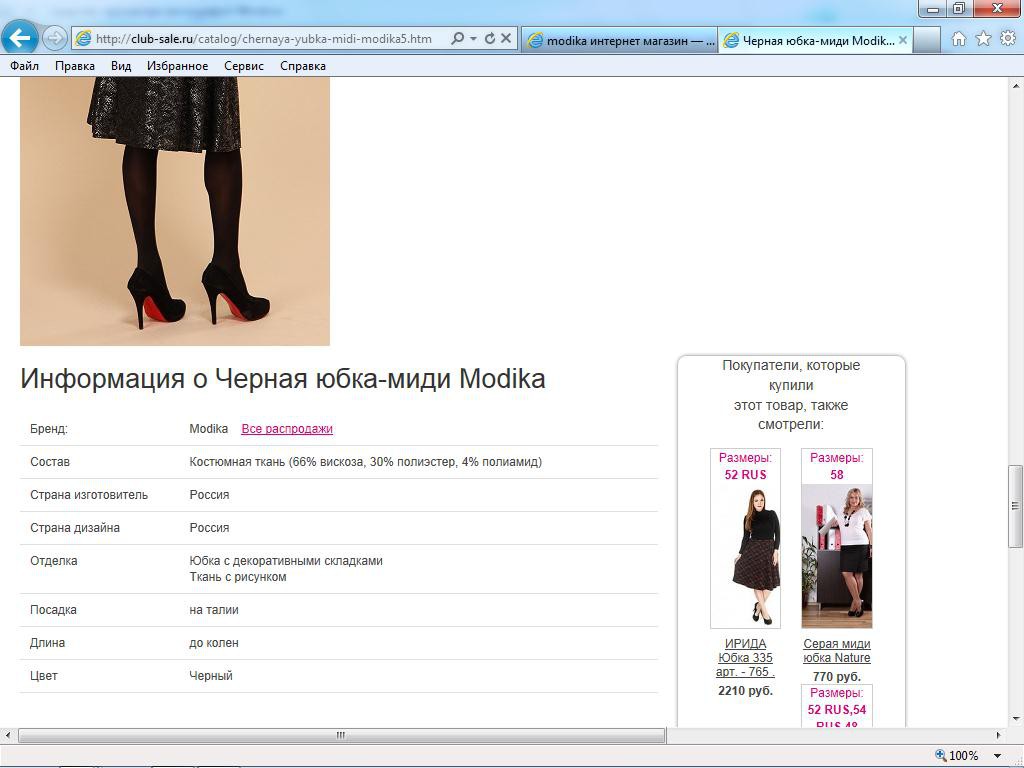Open the Favorites star icon
1024x768 pixels.
point(983,39)
